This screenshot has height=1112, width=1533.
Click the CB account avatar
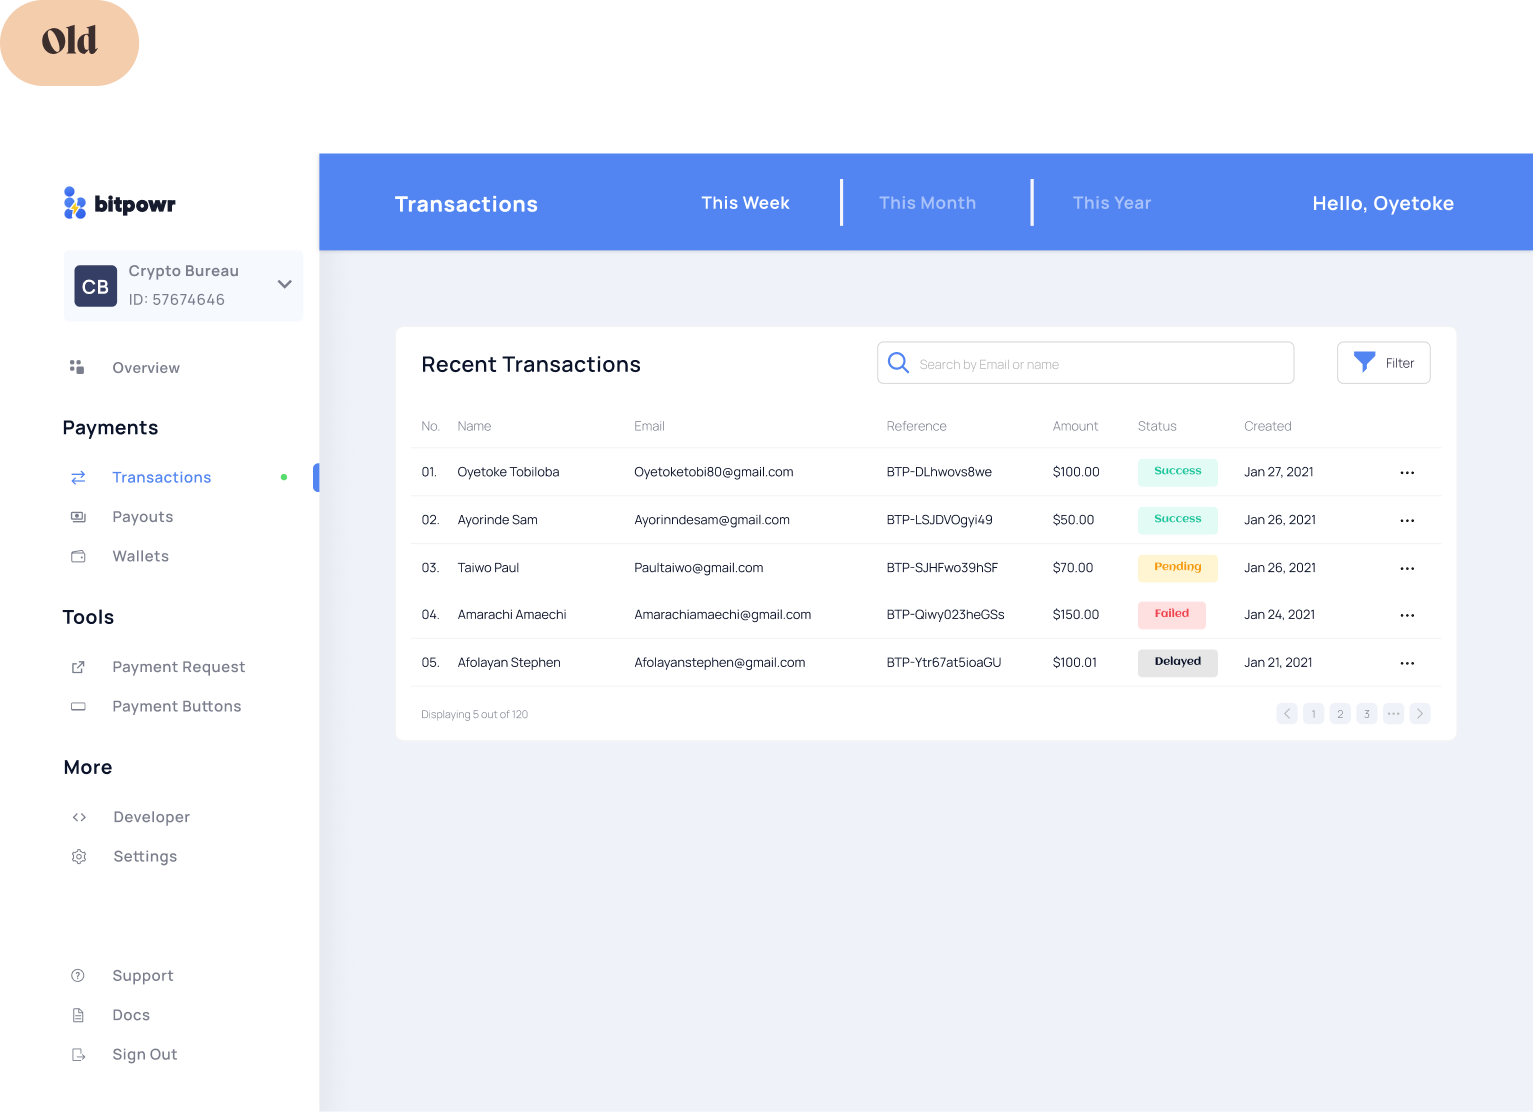click(96, 287)
